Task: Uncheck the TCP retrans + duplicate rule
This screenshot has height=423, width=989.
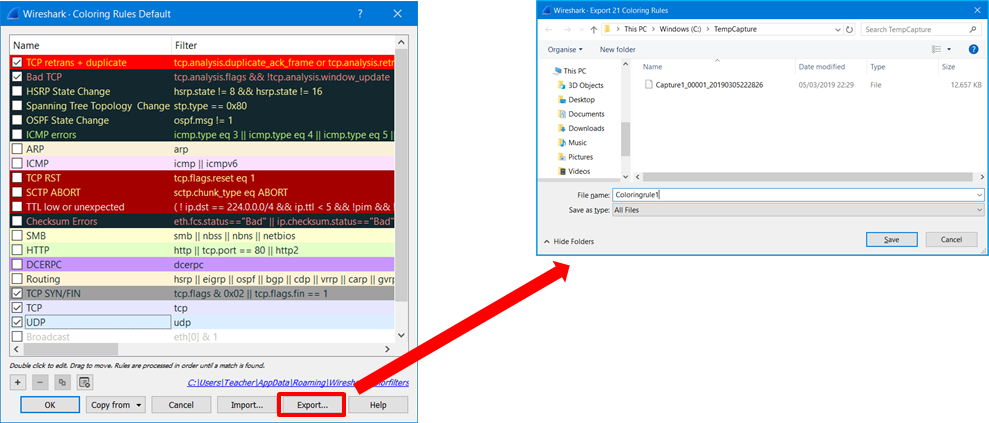Action: pos(18,63)
